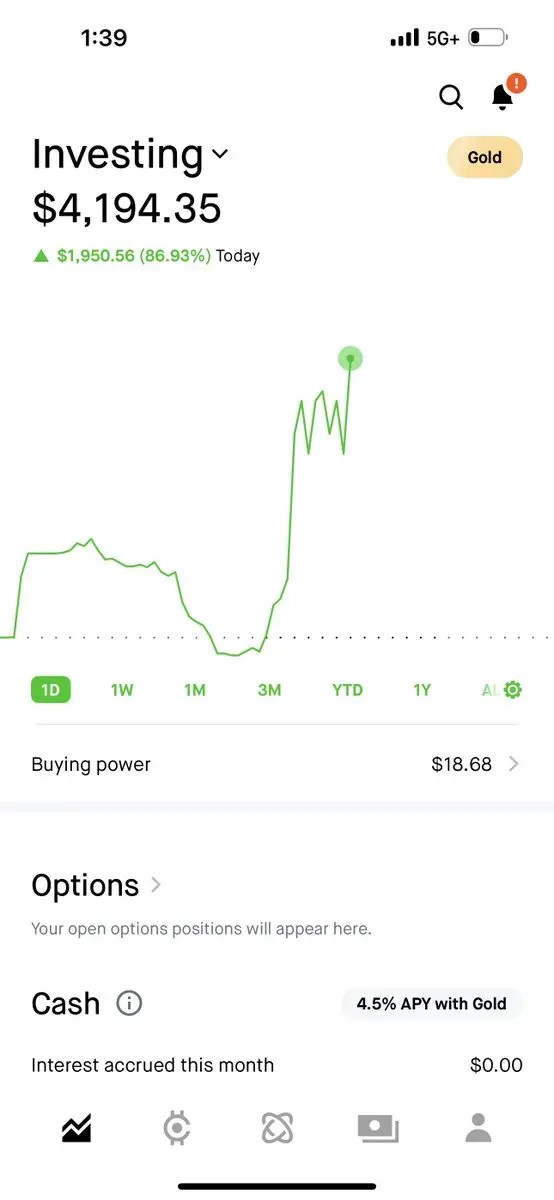
Task: Open the account profile icon
Action: click(479, 1128)
